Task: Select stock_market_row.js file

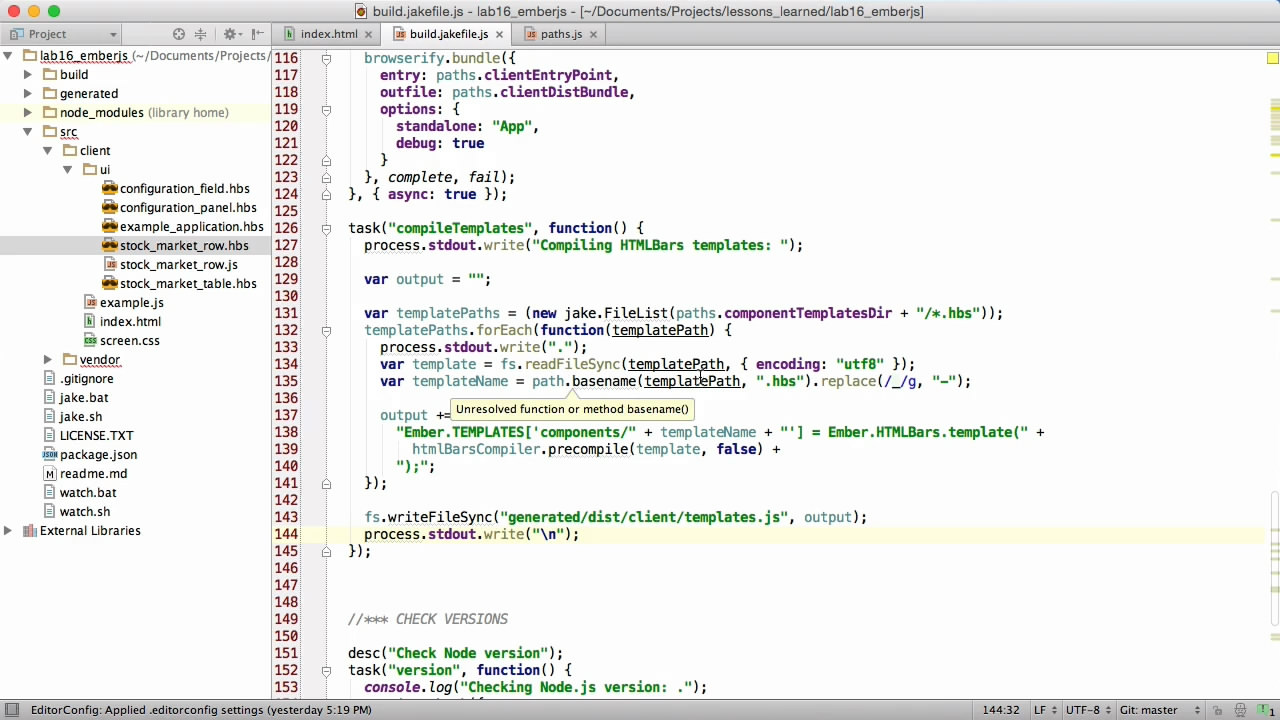Action: click(179, 265)
